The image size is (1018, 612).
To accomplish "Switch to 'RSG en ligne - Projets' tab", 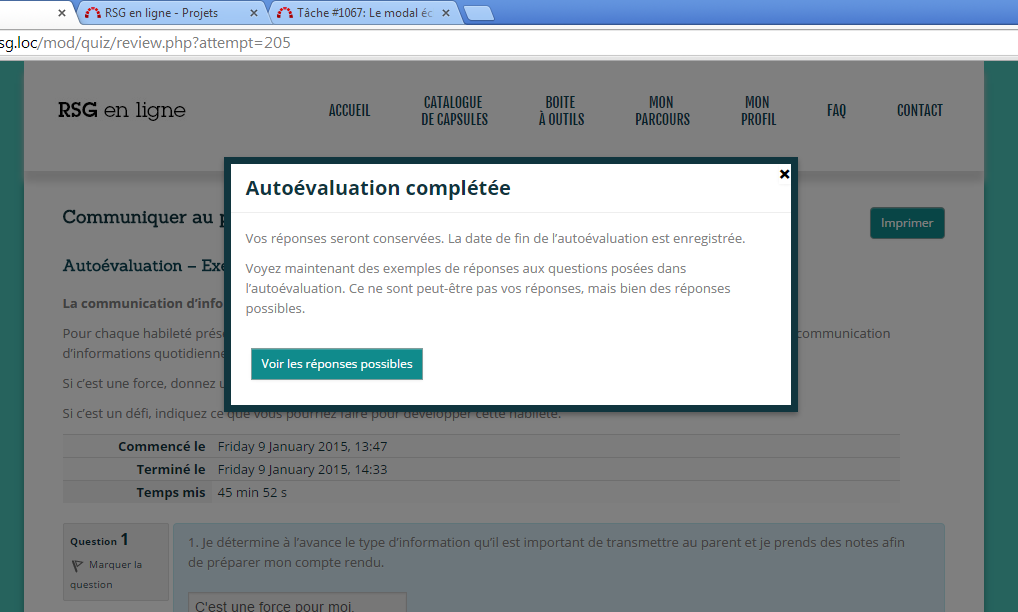I will (160, 13).
